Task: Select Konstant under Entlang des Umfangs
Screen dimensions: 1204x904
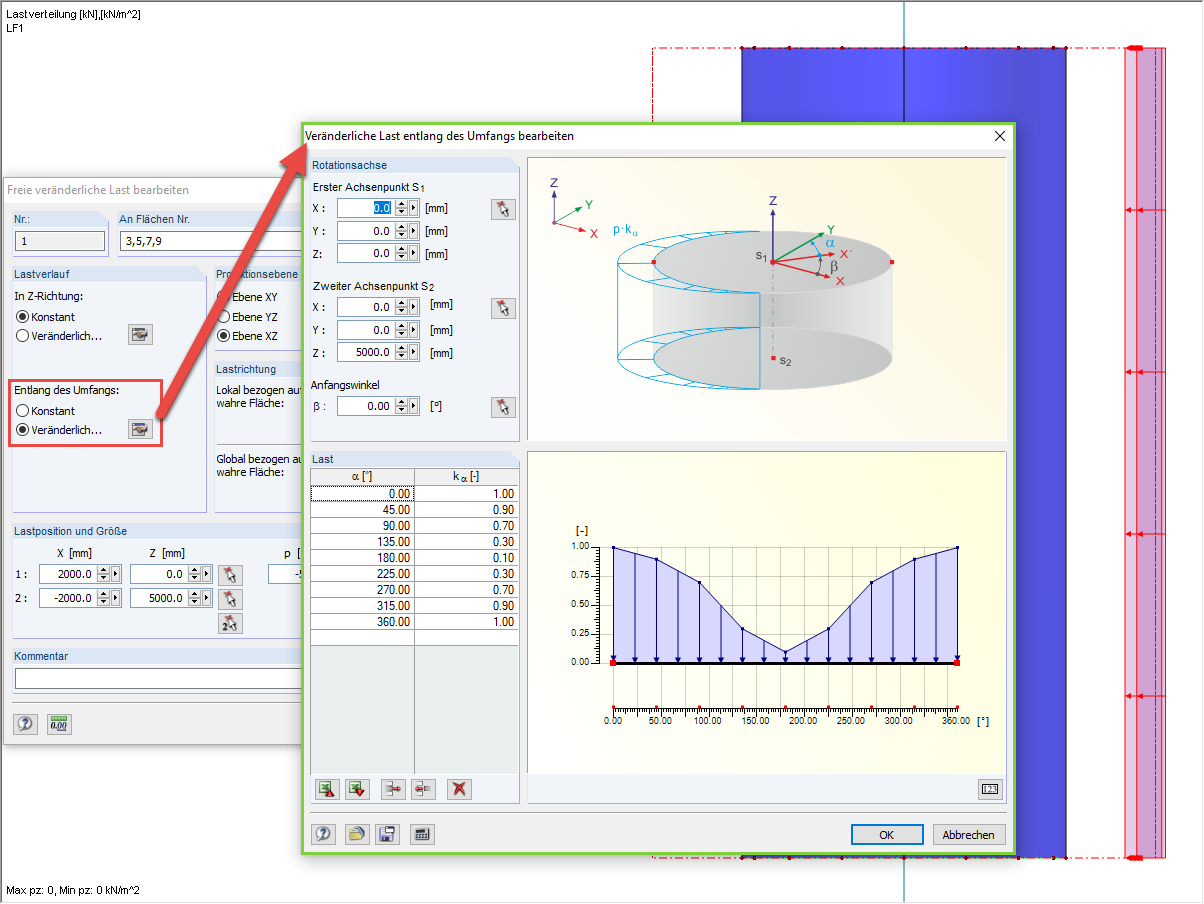Action: pyautogui.click(x=46, y=411)
